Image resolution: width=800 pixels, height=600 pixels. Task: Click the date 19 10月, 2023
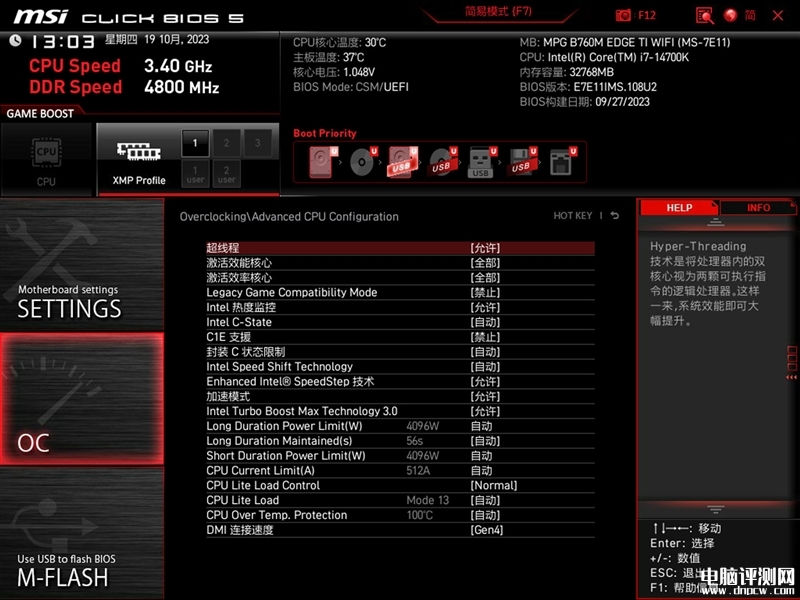177,40
